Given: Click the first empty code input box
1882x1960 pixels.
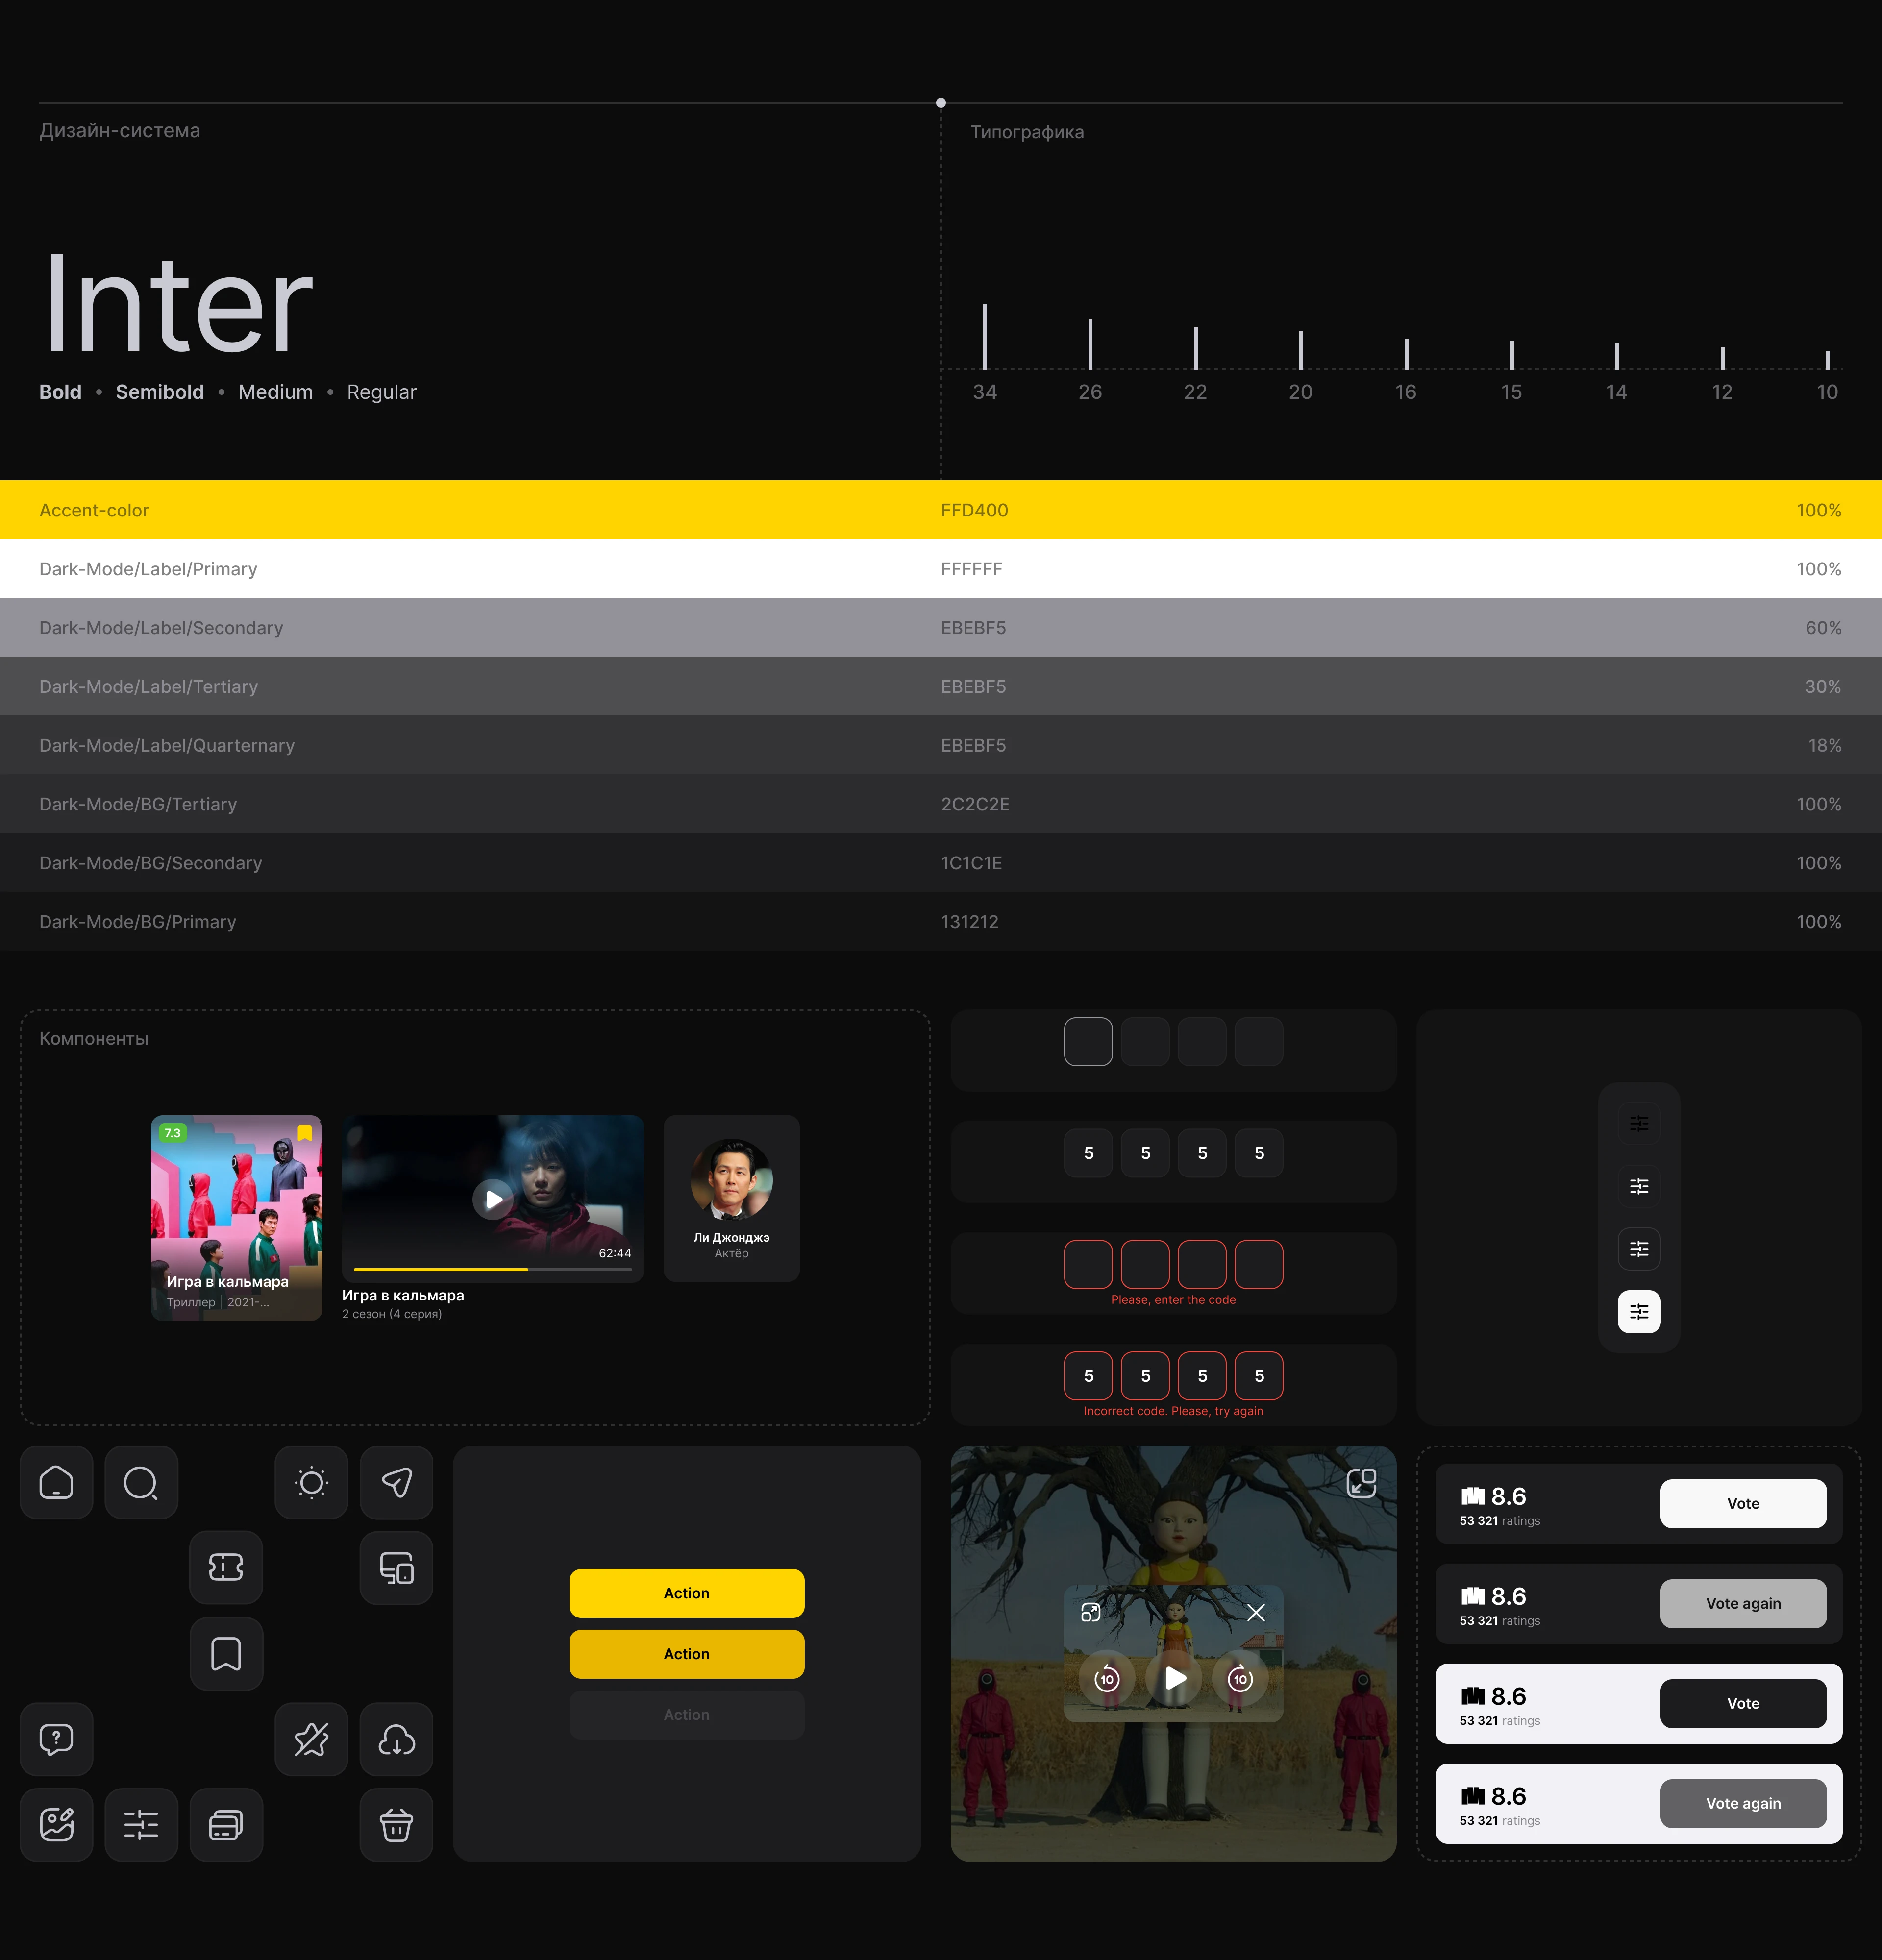Looking at the screenshot, I should pos(1088,1042).
